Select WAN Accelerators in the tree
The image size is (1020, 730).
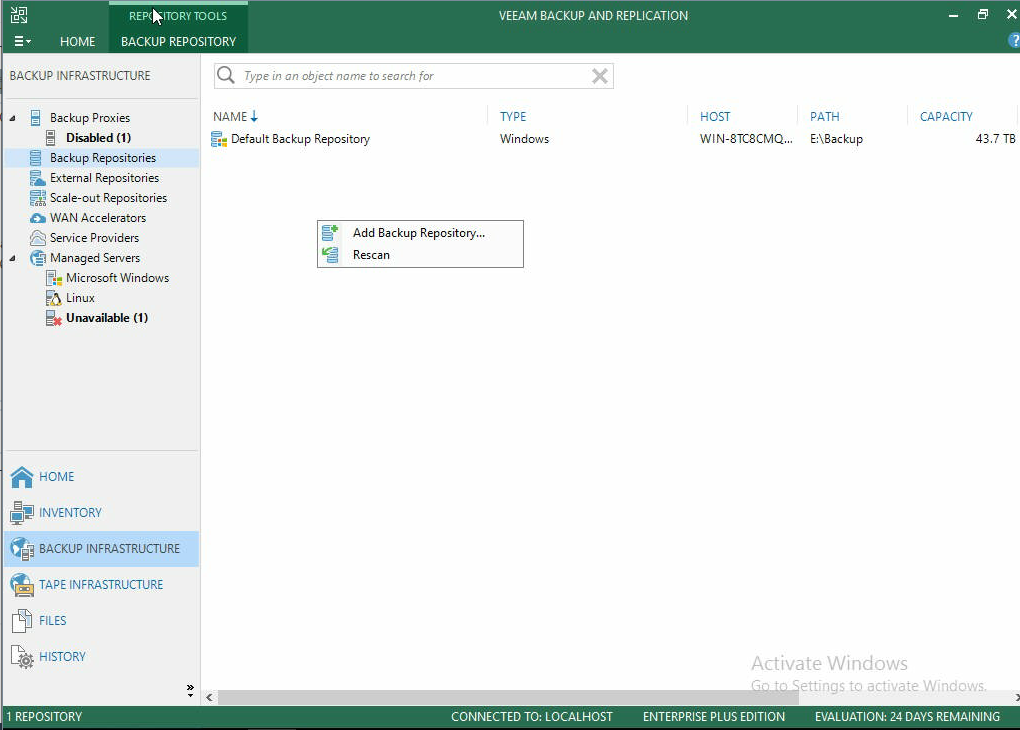pos(98,218)
